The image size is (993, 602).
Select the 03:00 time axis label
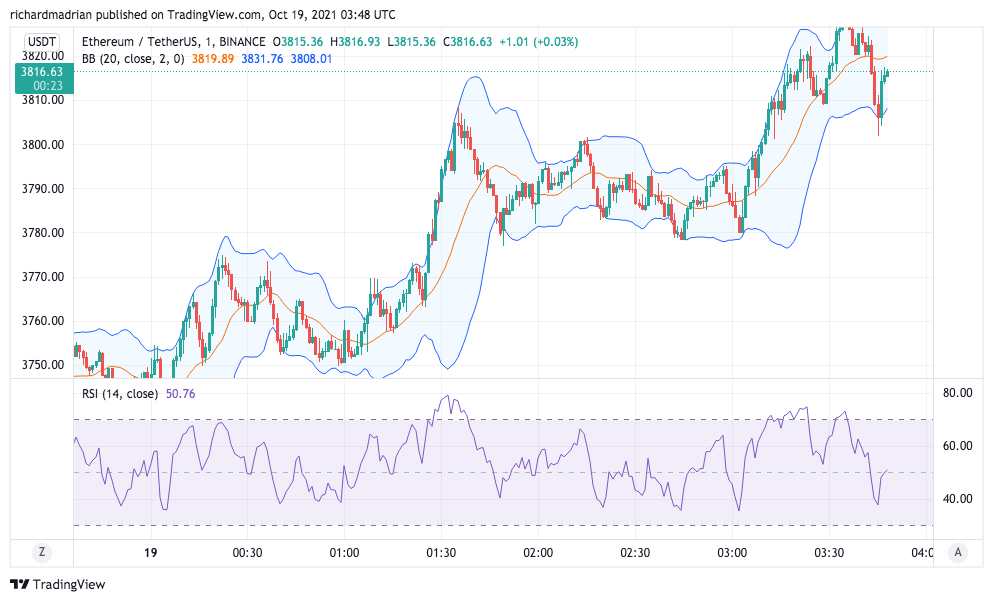[732, 553]
